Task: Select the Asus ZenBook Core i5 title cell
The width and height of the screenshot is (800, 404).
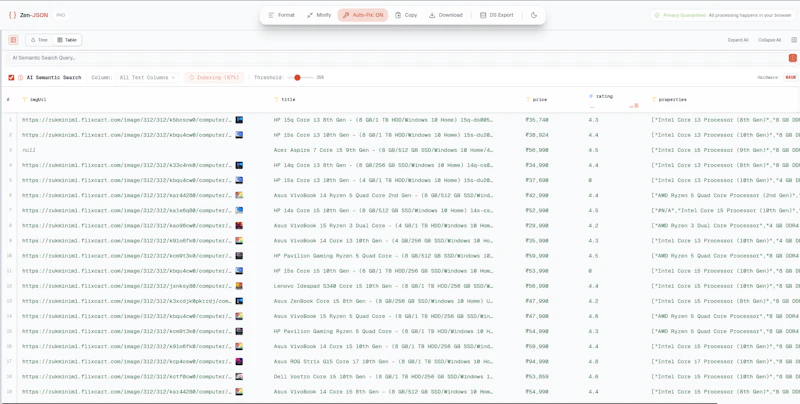Action: click(383, 301)
